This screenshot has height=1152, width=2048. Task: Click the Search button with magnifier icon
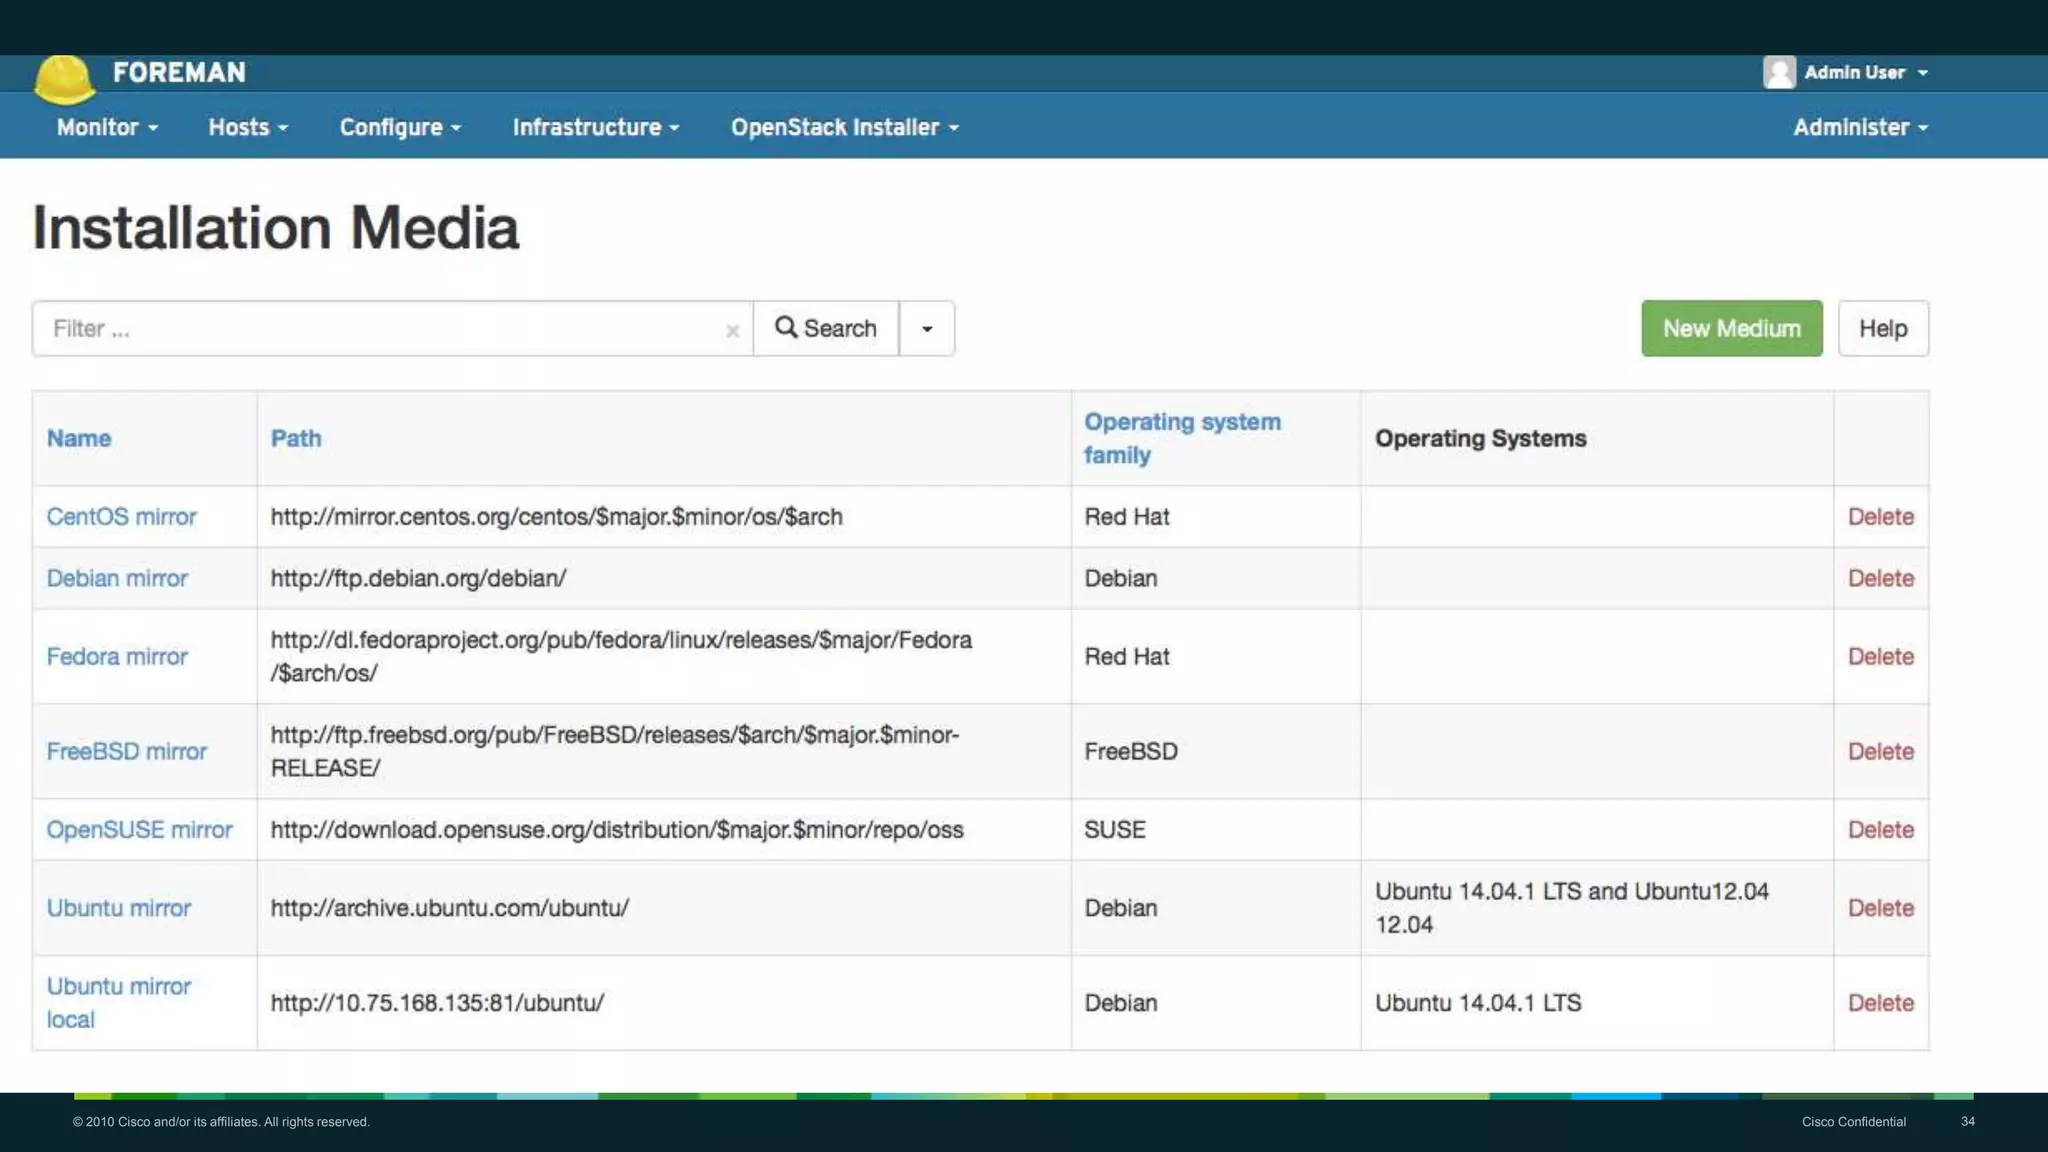click(x=826, y=328)
